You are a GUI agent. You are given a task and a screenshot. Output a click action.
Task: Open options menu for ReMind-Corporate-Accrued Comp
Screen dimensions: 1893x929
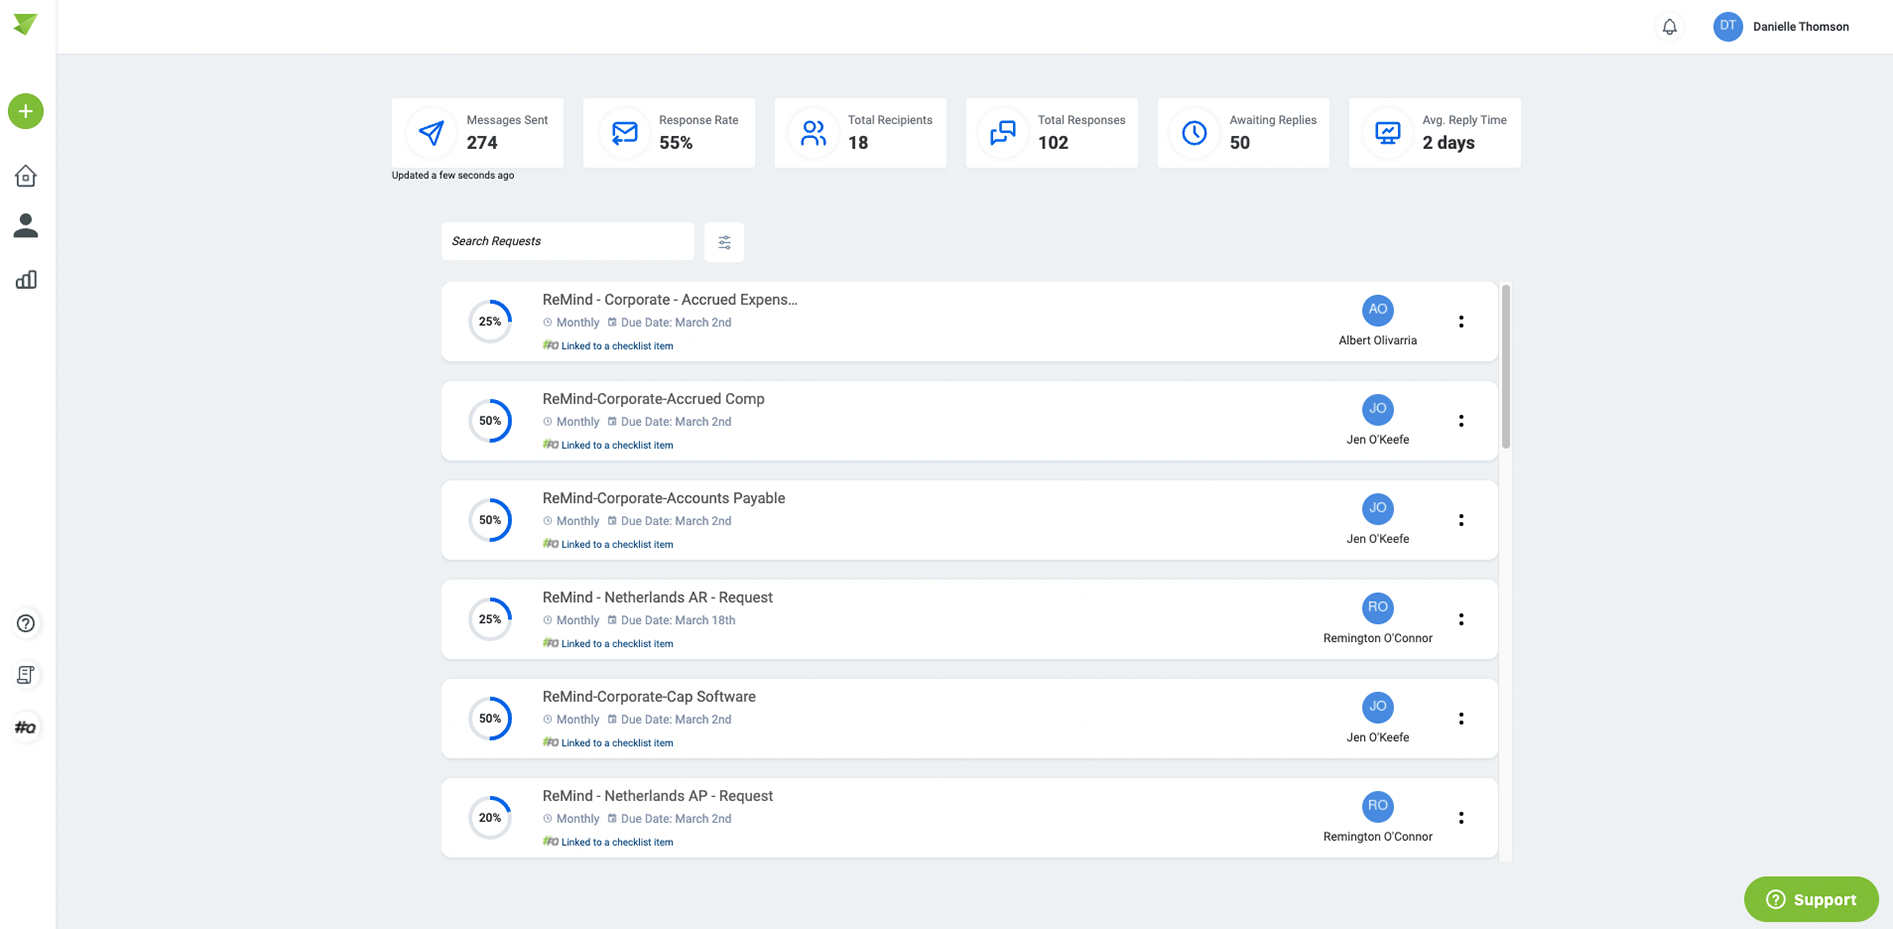pos(1461,421)
